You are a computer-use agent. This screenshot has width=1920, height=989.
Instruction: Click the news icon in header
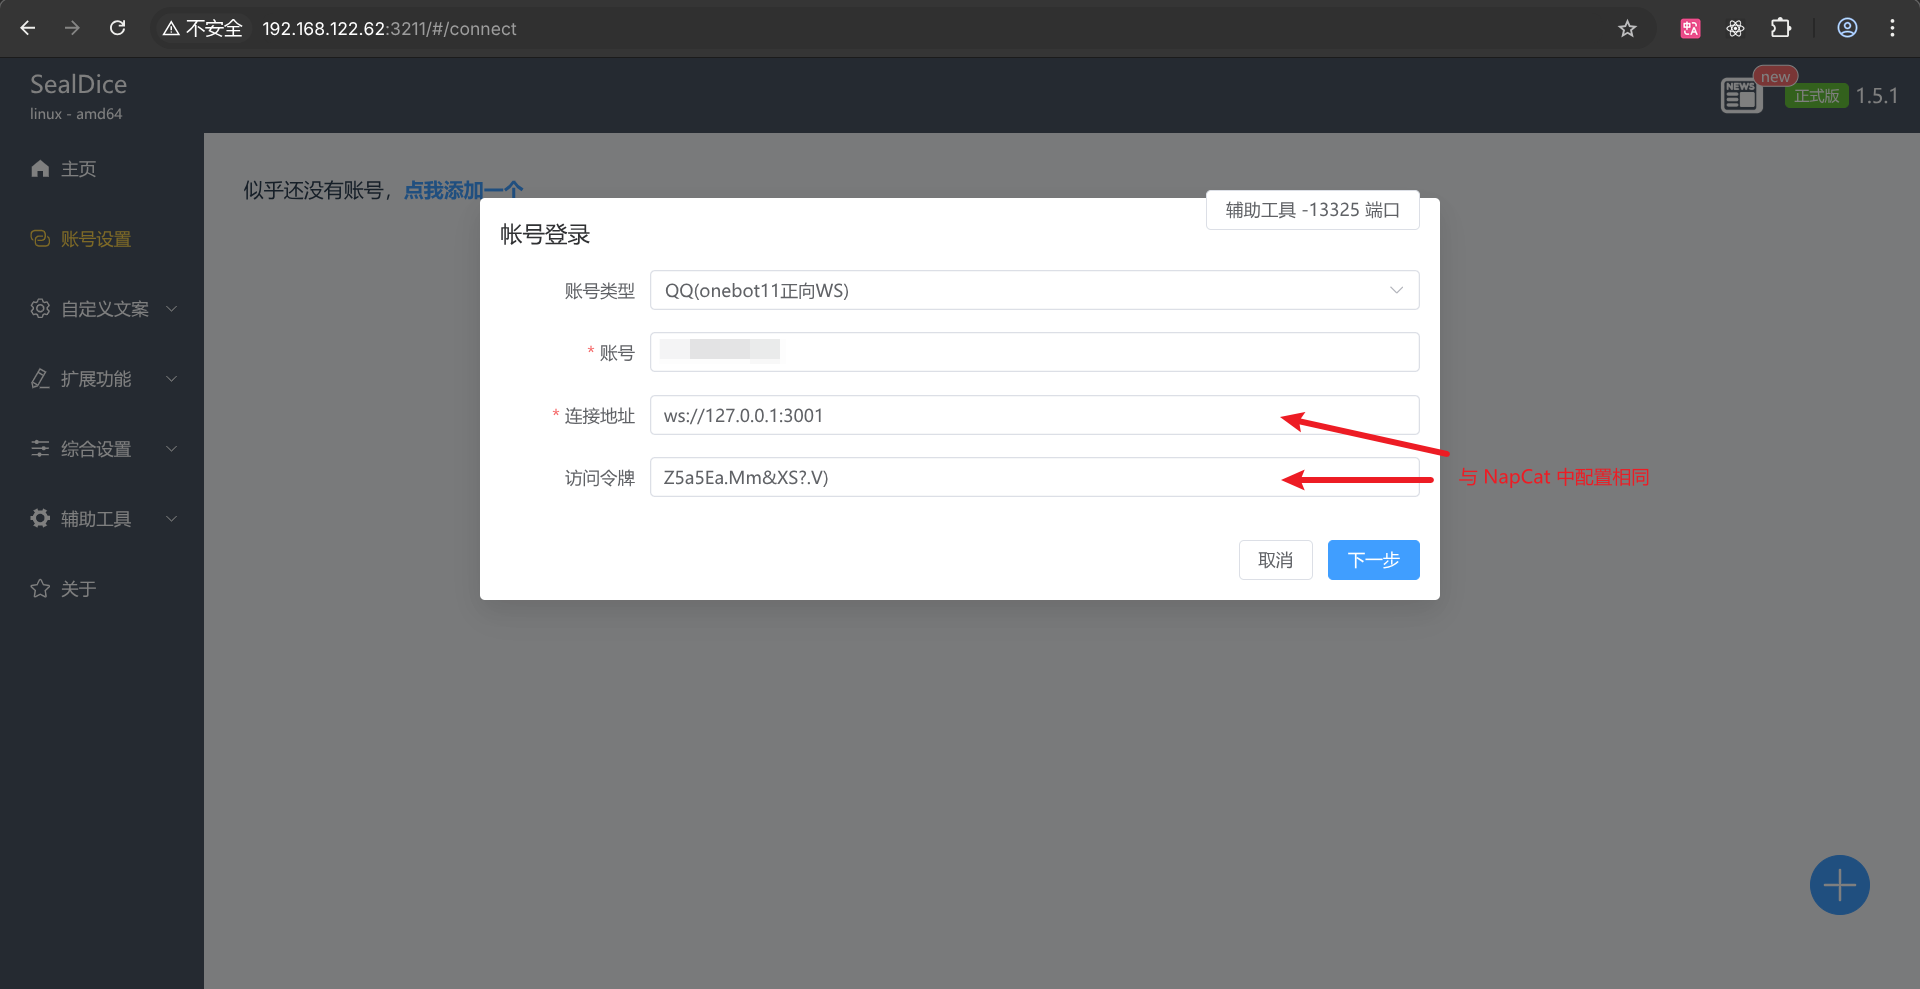click(x=1741, y=95)
